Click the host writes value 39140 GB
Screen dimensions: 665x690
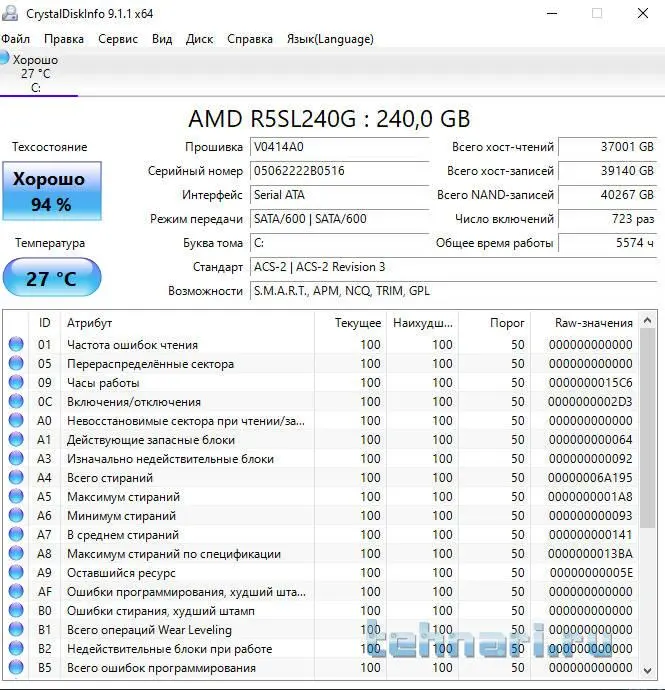[x=608, y=171]
